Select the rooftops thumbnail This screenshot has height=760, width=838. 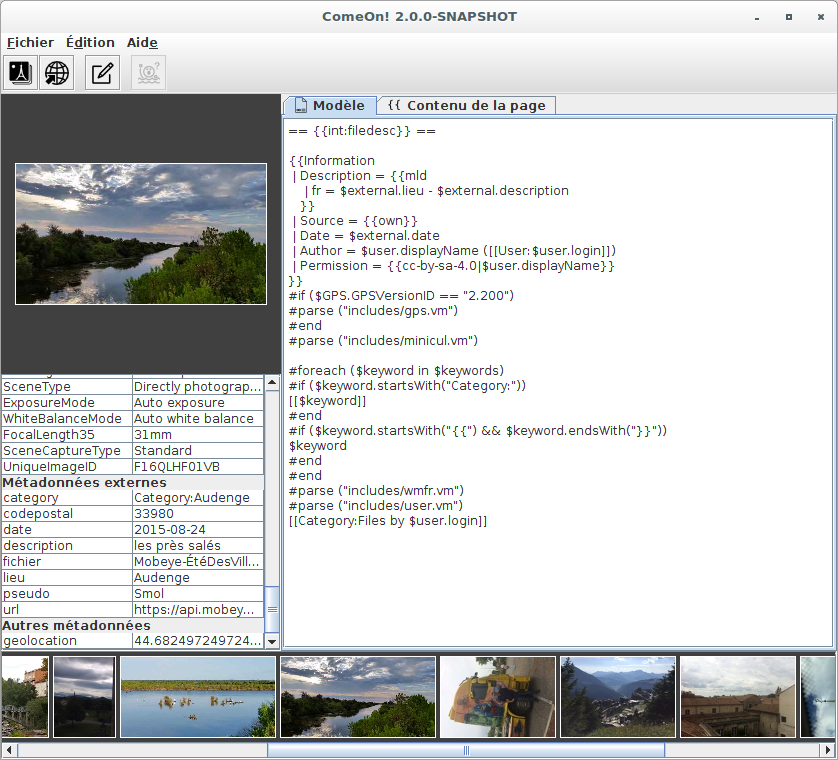click(x=738, y=697)
